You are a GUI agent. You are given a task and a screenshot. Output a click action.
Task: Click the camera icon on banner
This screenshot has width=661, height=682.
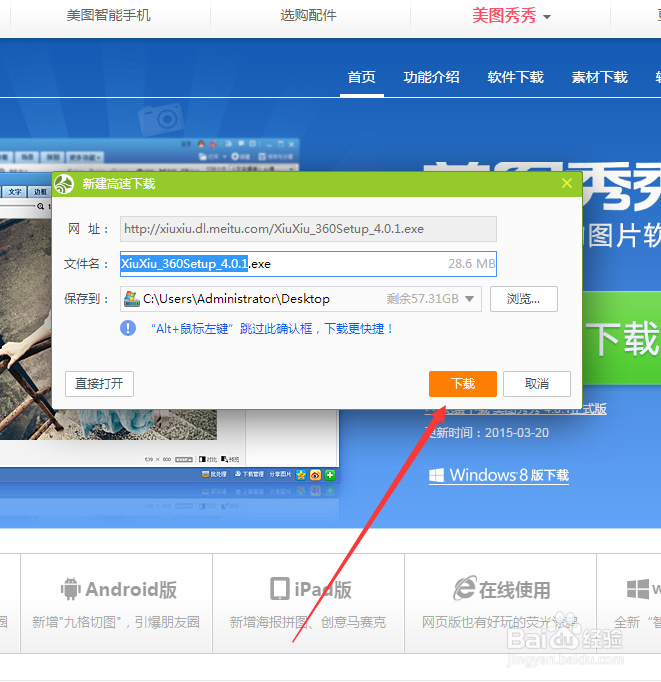tap(160, 119)
